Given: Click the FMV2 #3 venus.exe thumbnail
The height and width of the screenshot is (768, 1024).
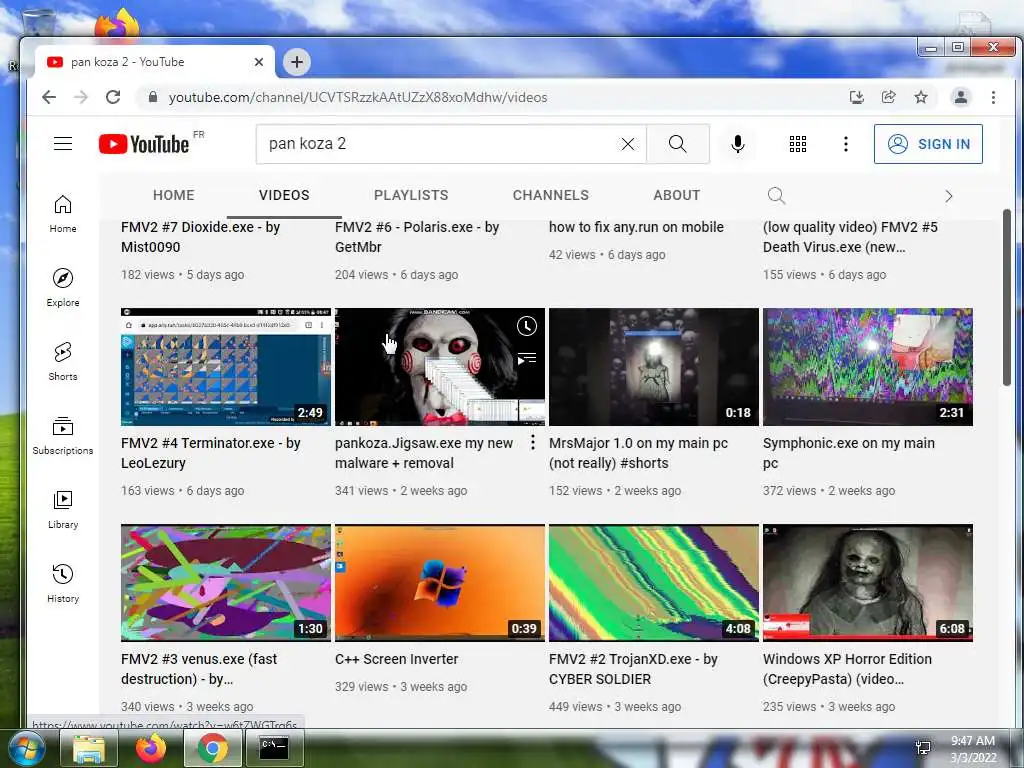Looking at the screenshot, I should point(226,583).
